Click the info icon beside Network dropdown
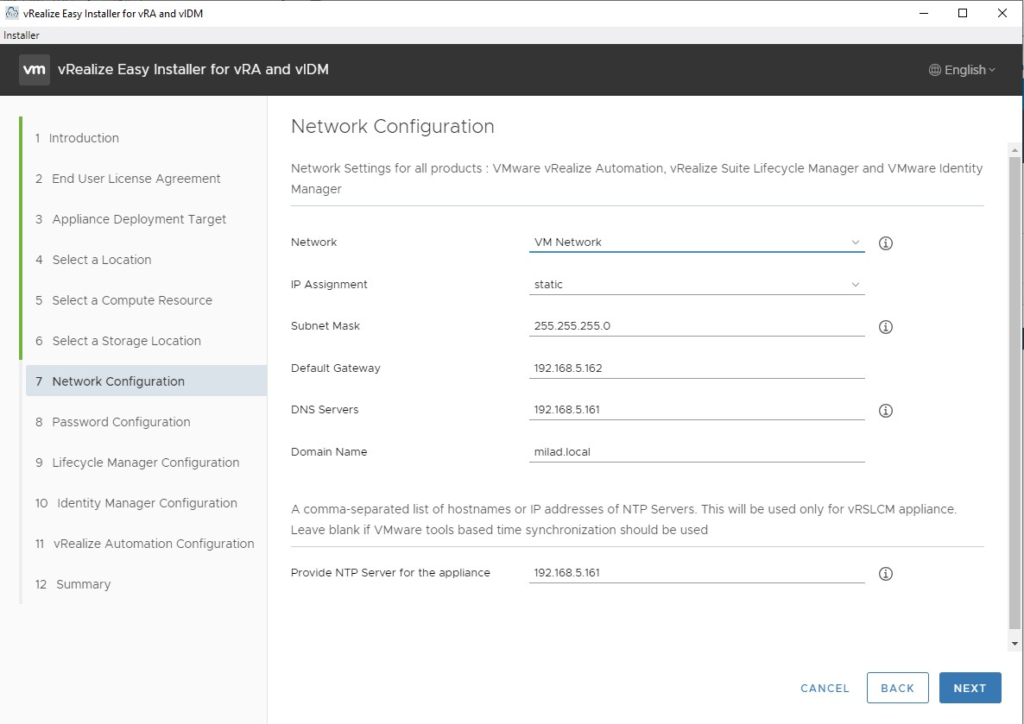The image size is (1024, 724). (x=886, y=244)
